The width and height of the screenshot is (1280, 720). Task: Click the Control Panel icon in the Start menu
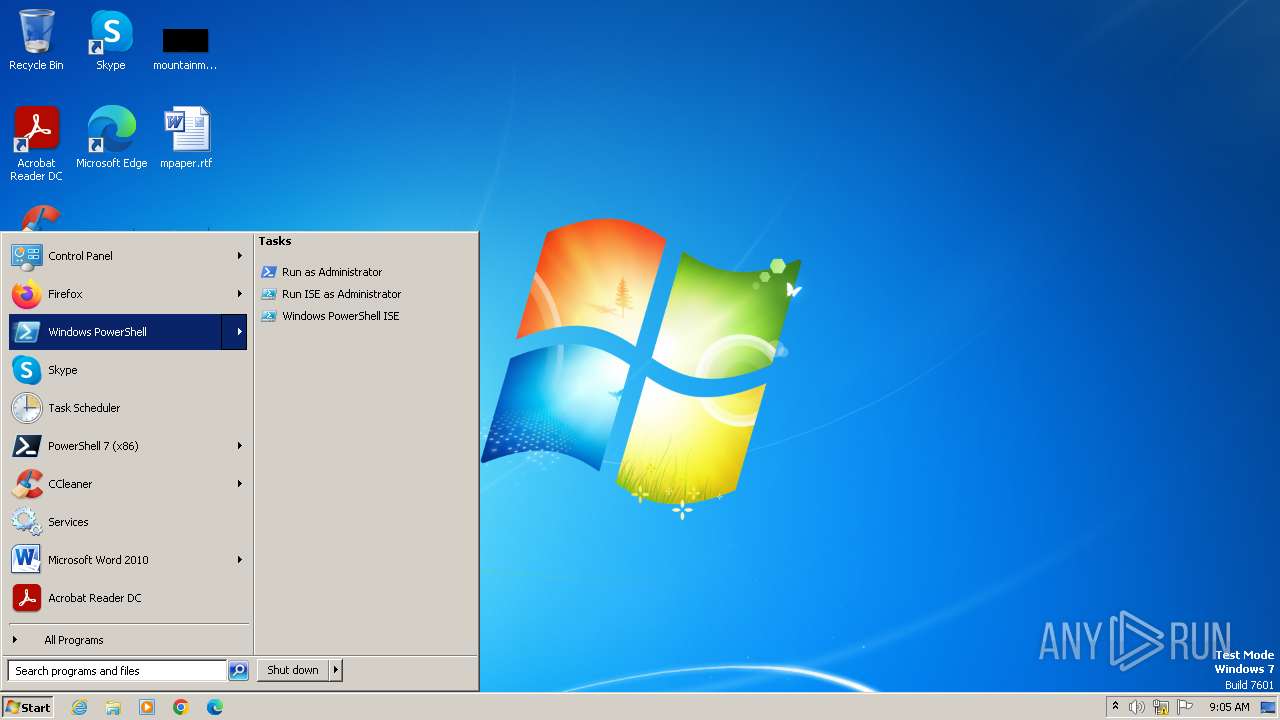[x=27, y=256]
